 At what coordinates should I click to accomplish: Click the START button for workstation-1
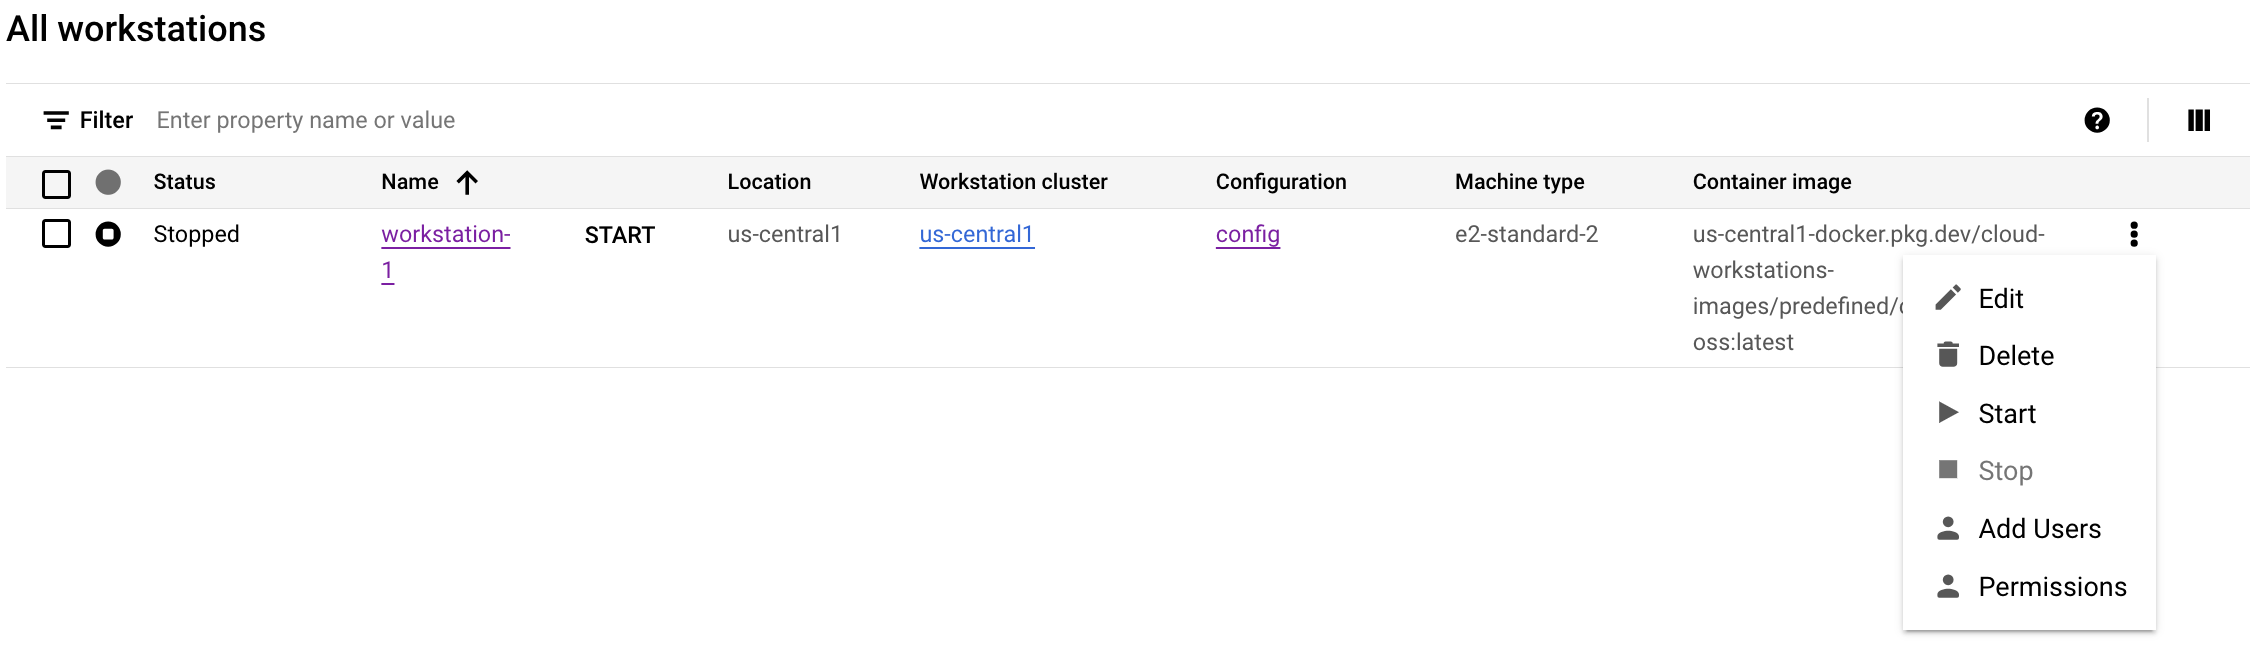pyautogui.click(x=620, y=234)
